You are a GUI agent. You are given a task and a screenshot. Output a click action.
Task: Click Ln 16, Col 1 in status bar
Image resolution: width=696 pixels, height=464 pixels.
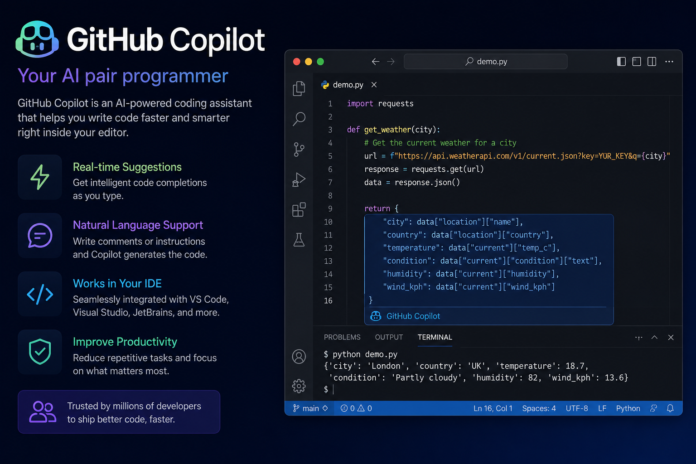[493, 408]
